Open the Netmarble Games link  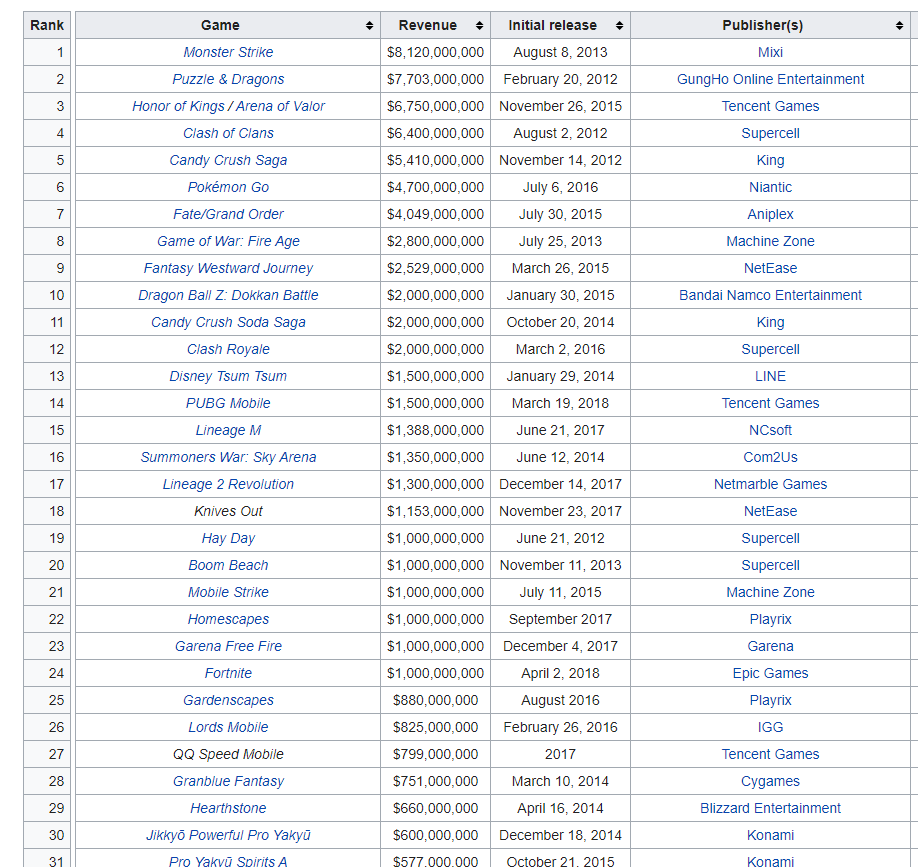click(770, 483)
